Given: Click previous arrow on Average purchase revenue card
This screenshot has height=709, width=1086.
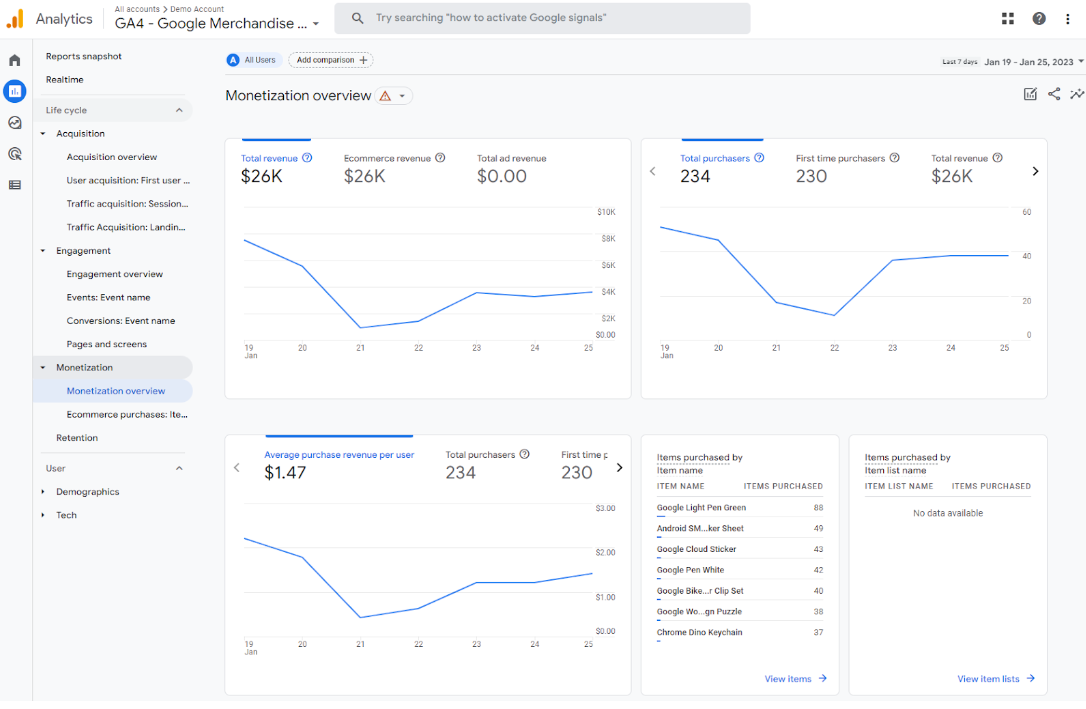Looking at the screenshot, I should tap(237, 467).
